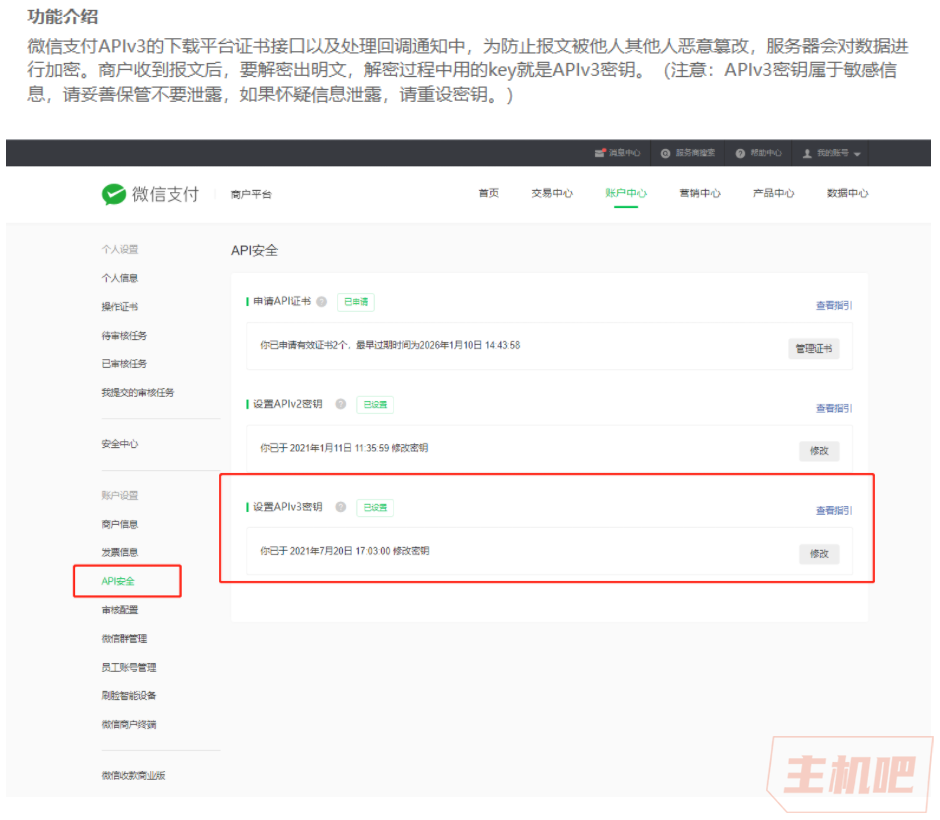
Task: Click the 商户平台 label near logo
Action: tap(251, 194)
